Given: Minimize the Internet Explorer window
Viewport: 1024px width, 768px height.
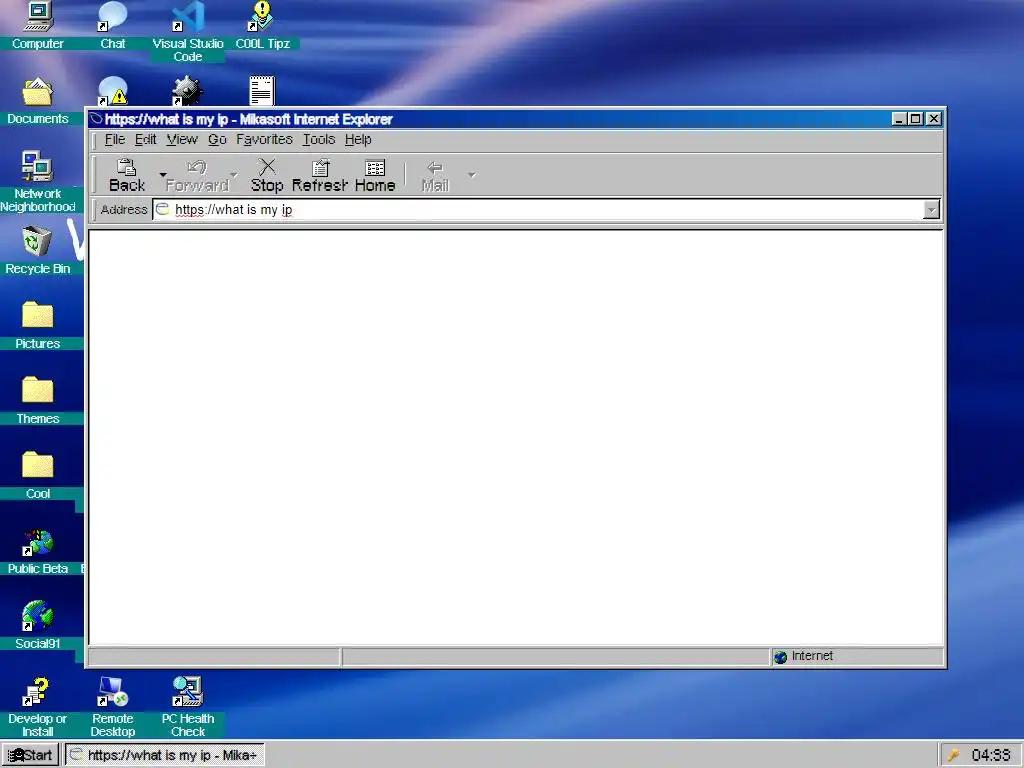Looking at the screenshot, I should pos(899,119).
